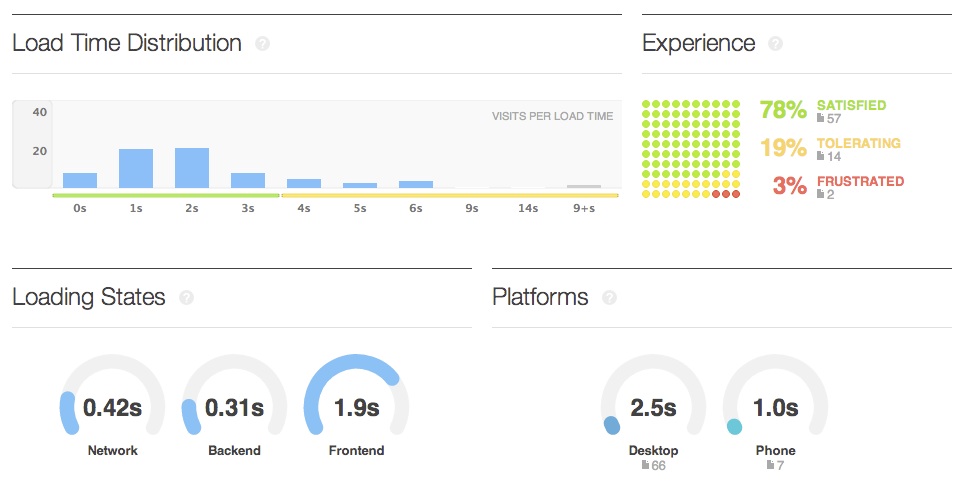Click page icon under FRUSTRATED label
The image size is (975, 490).
click(x=821, y=194)
